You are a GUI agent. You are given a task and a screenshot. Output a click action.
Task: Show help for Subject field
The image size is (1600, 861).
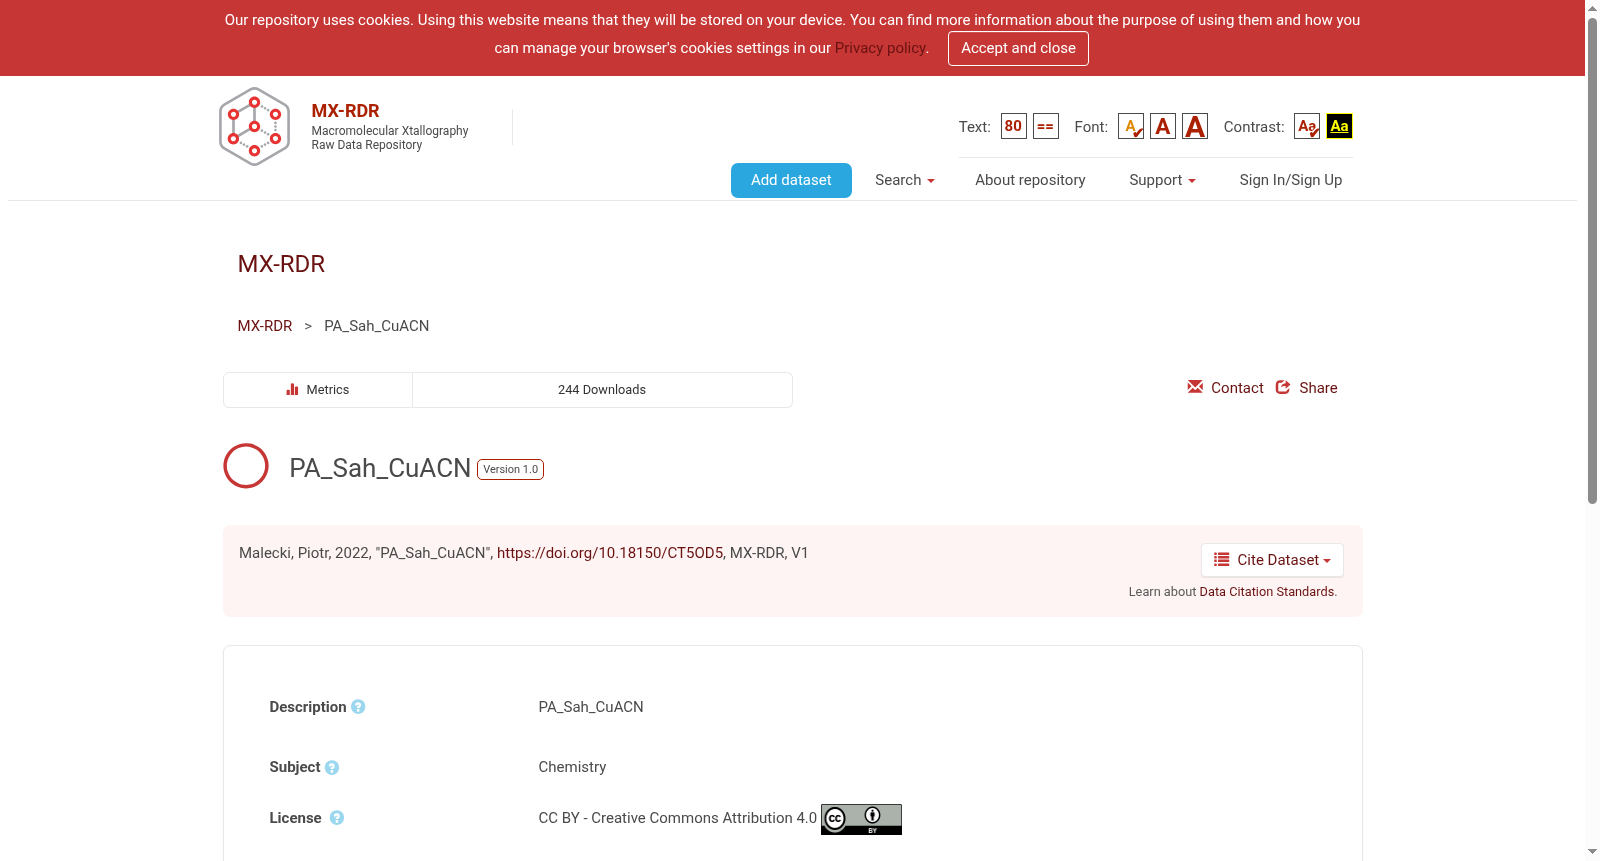332,768
